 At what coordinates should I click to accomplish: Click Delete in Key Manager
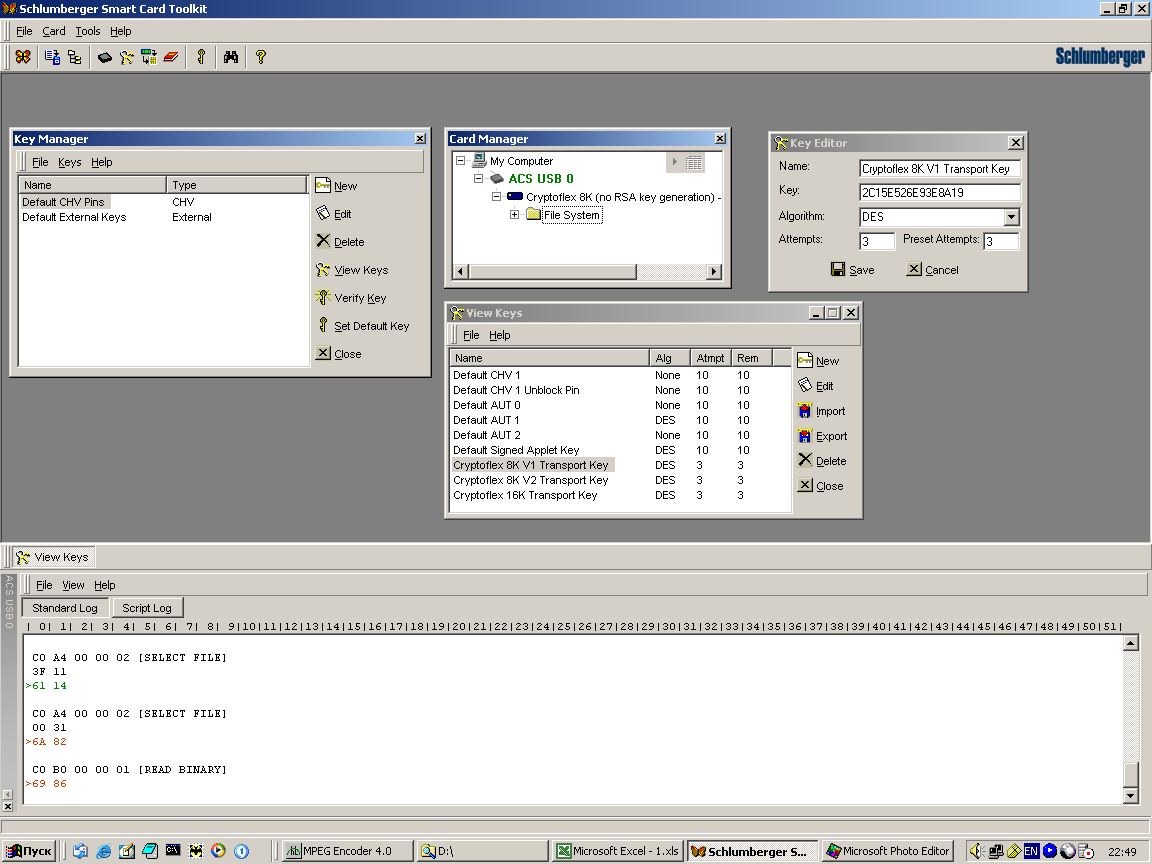(340, 242)
